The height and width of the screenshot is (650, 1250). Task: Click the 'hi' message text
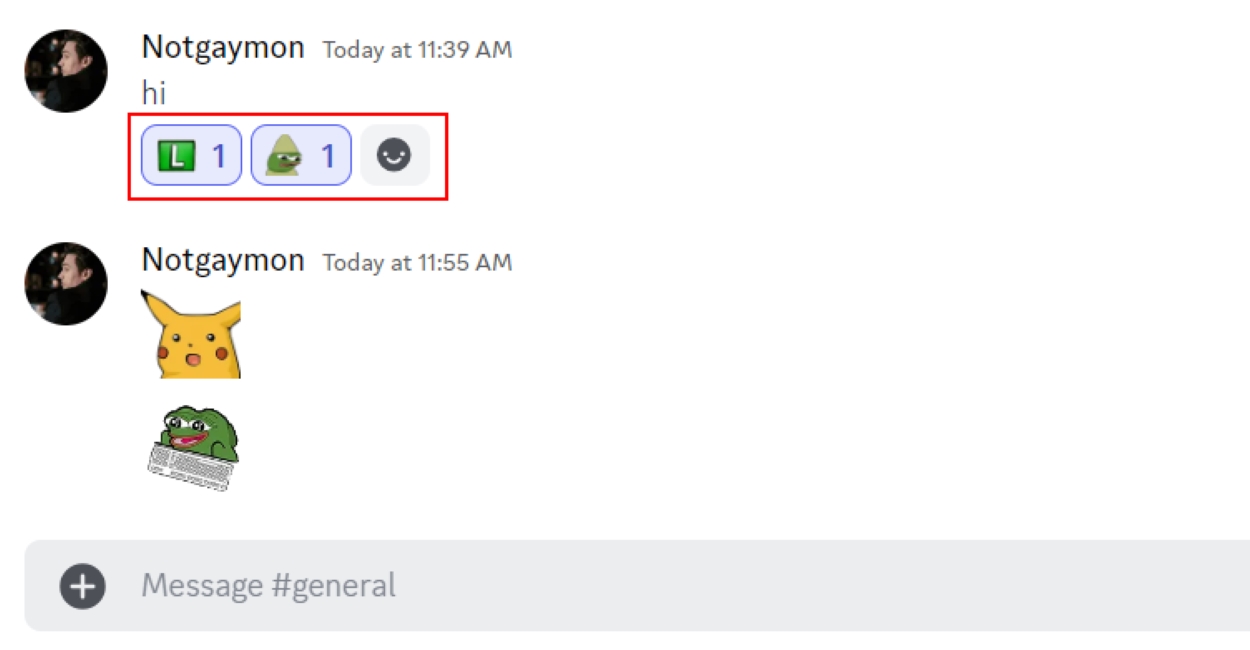152,88
